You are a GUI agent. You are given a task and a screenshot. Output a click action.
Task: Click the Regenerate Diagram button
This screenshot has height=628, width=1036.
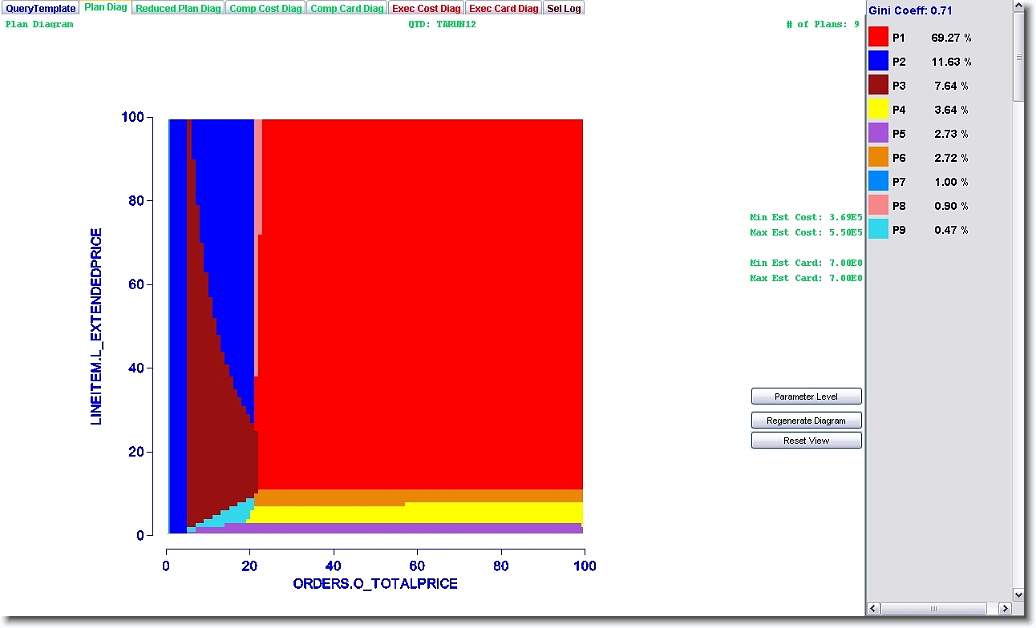coord(806,421)
